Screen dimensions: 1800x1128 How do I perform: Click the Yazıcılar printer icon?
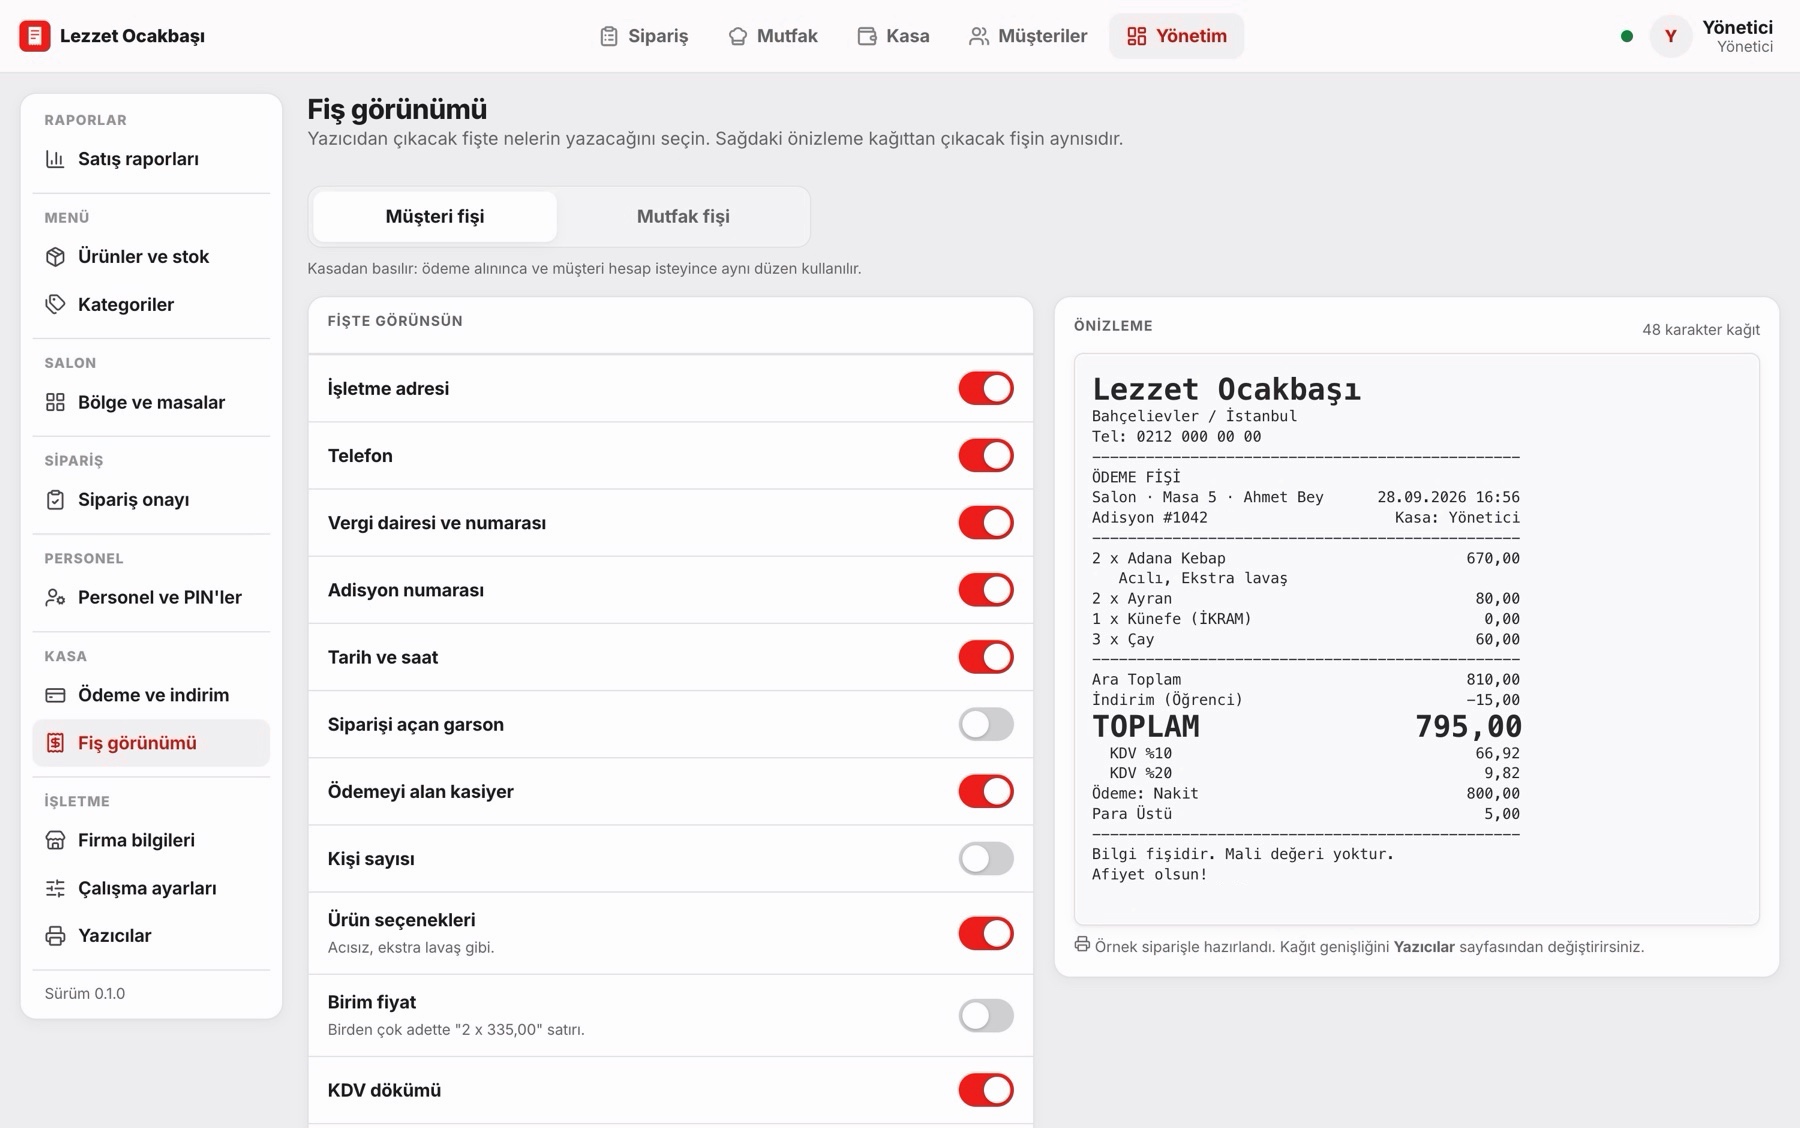[55, 936]
